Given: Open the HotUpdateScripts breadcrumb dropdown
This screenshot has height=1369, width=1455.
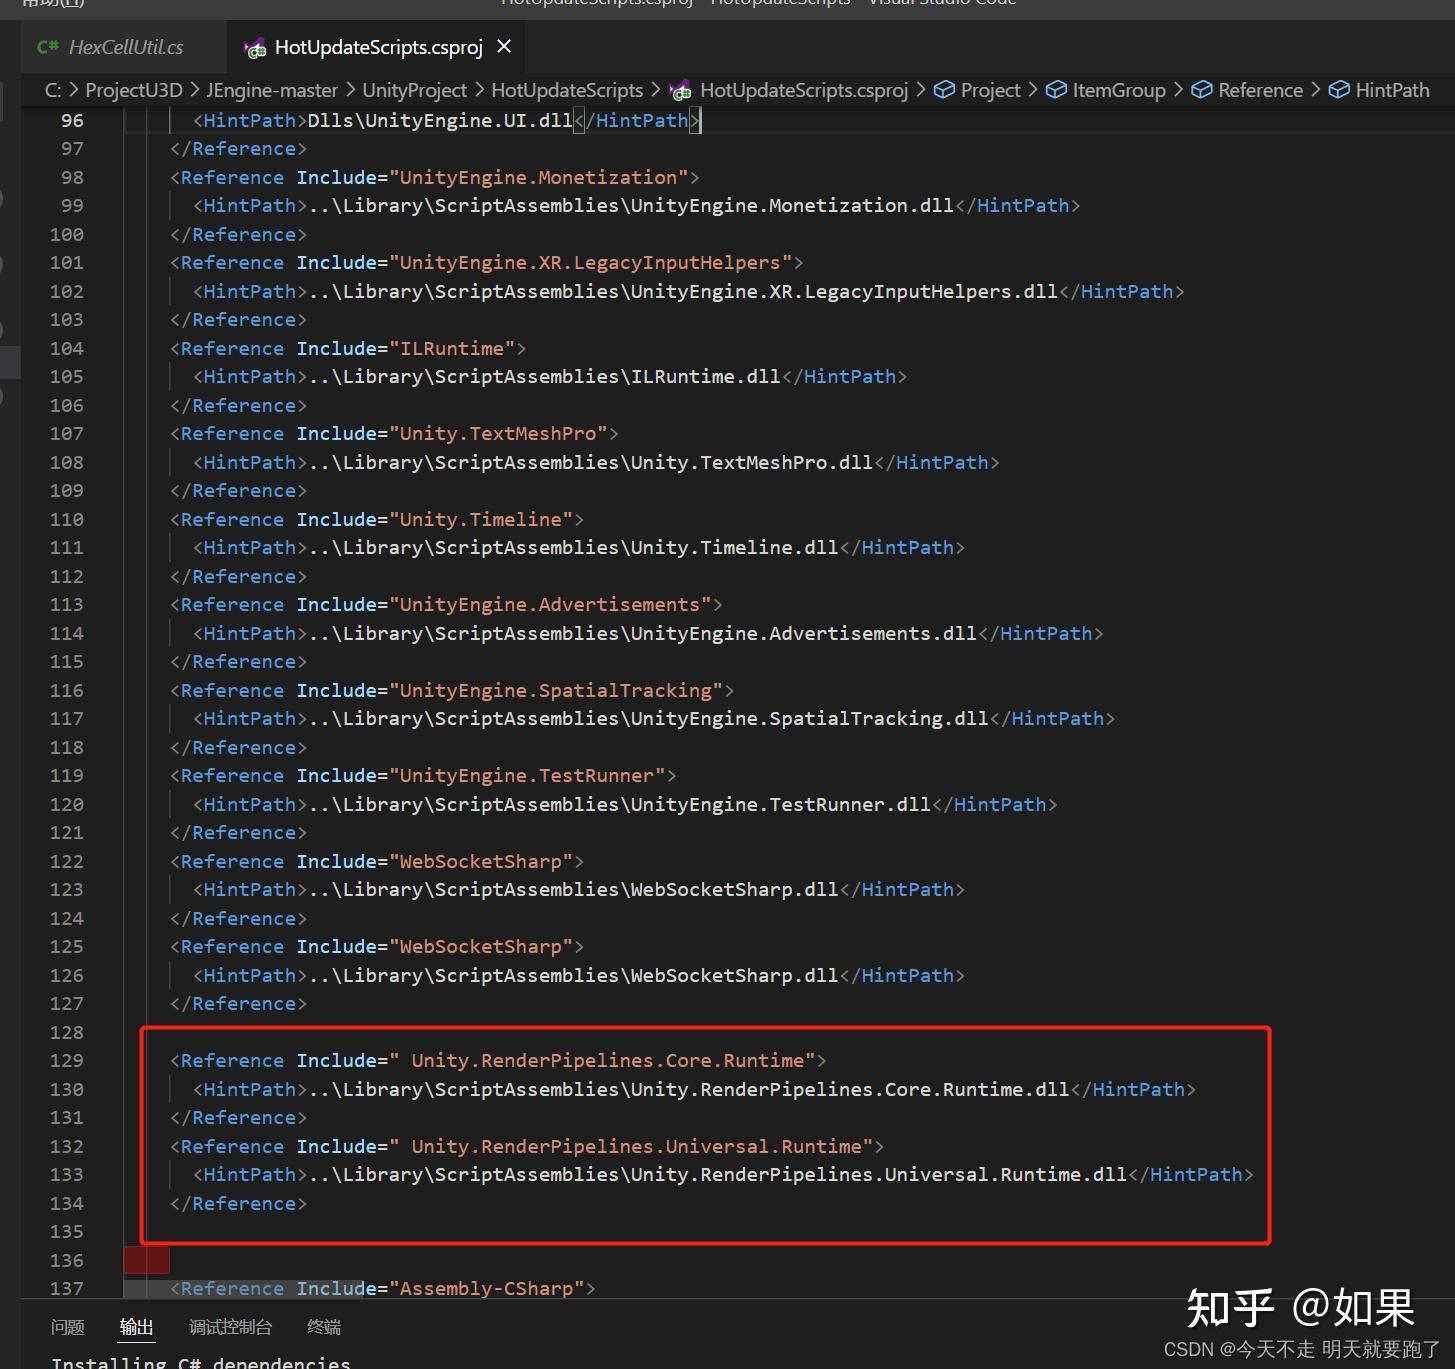Looking at the screenshot, I should (566, 89).
